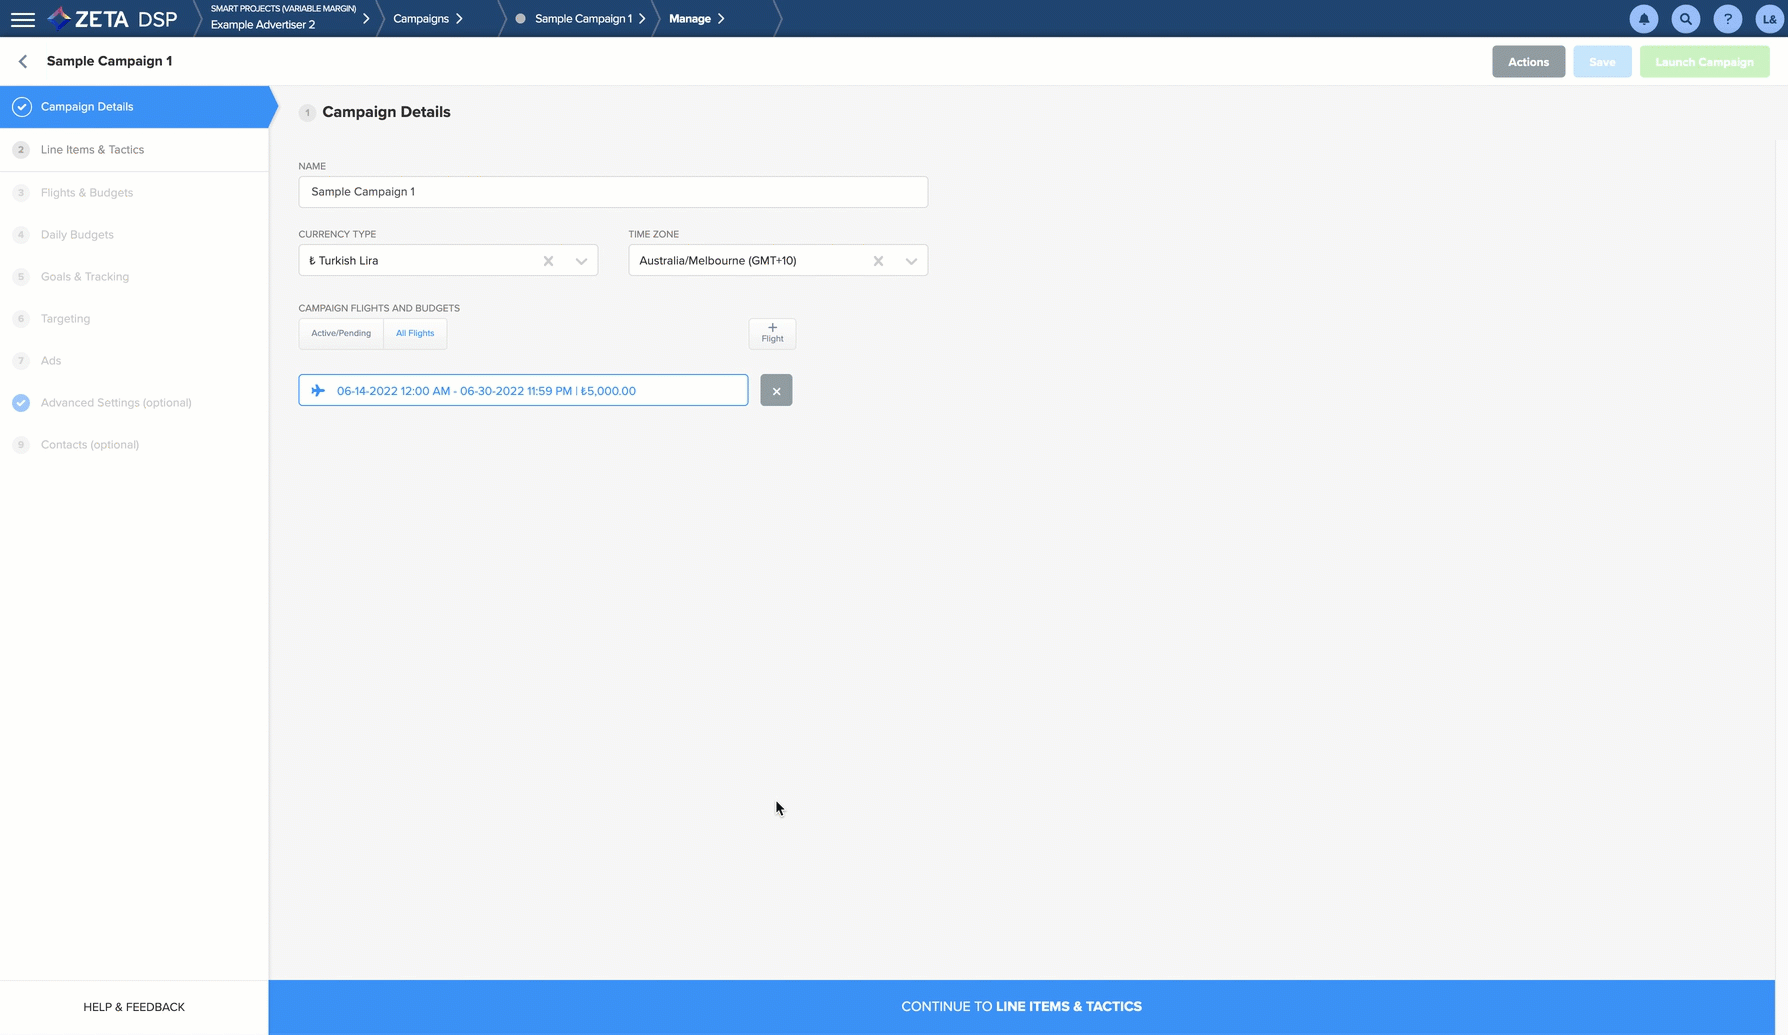Go to Advanced Settings (optional) step

(x=134, y=403)
